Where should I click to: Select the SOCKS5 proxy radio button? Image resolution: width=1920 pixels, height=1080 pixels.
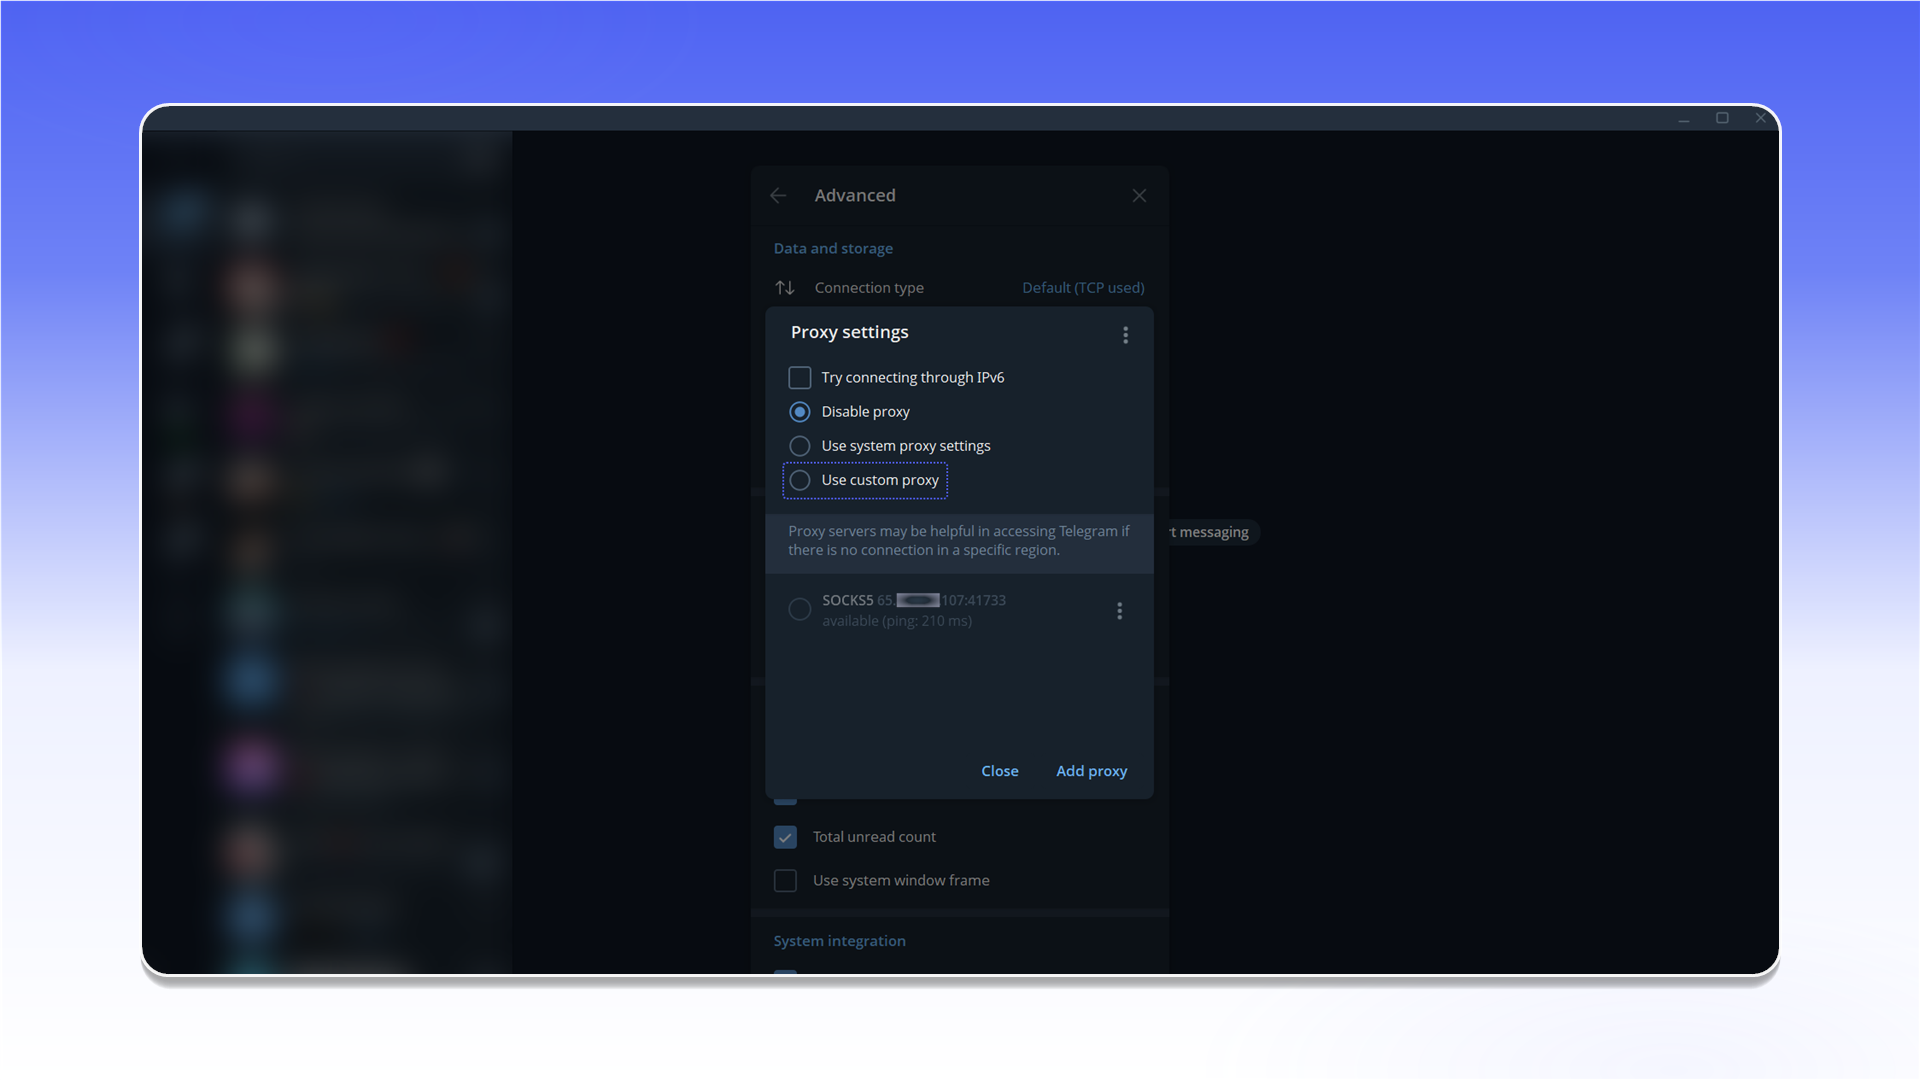800,610
